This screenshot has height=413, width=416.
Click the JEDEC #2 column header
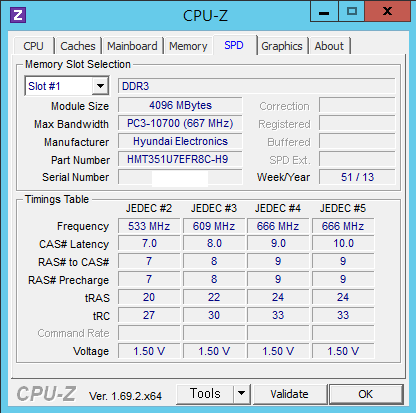[149, 208]
